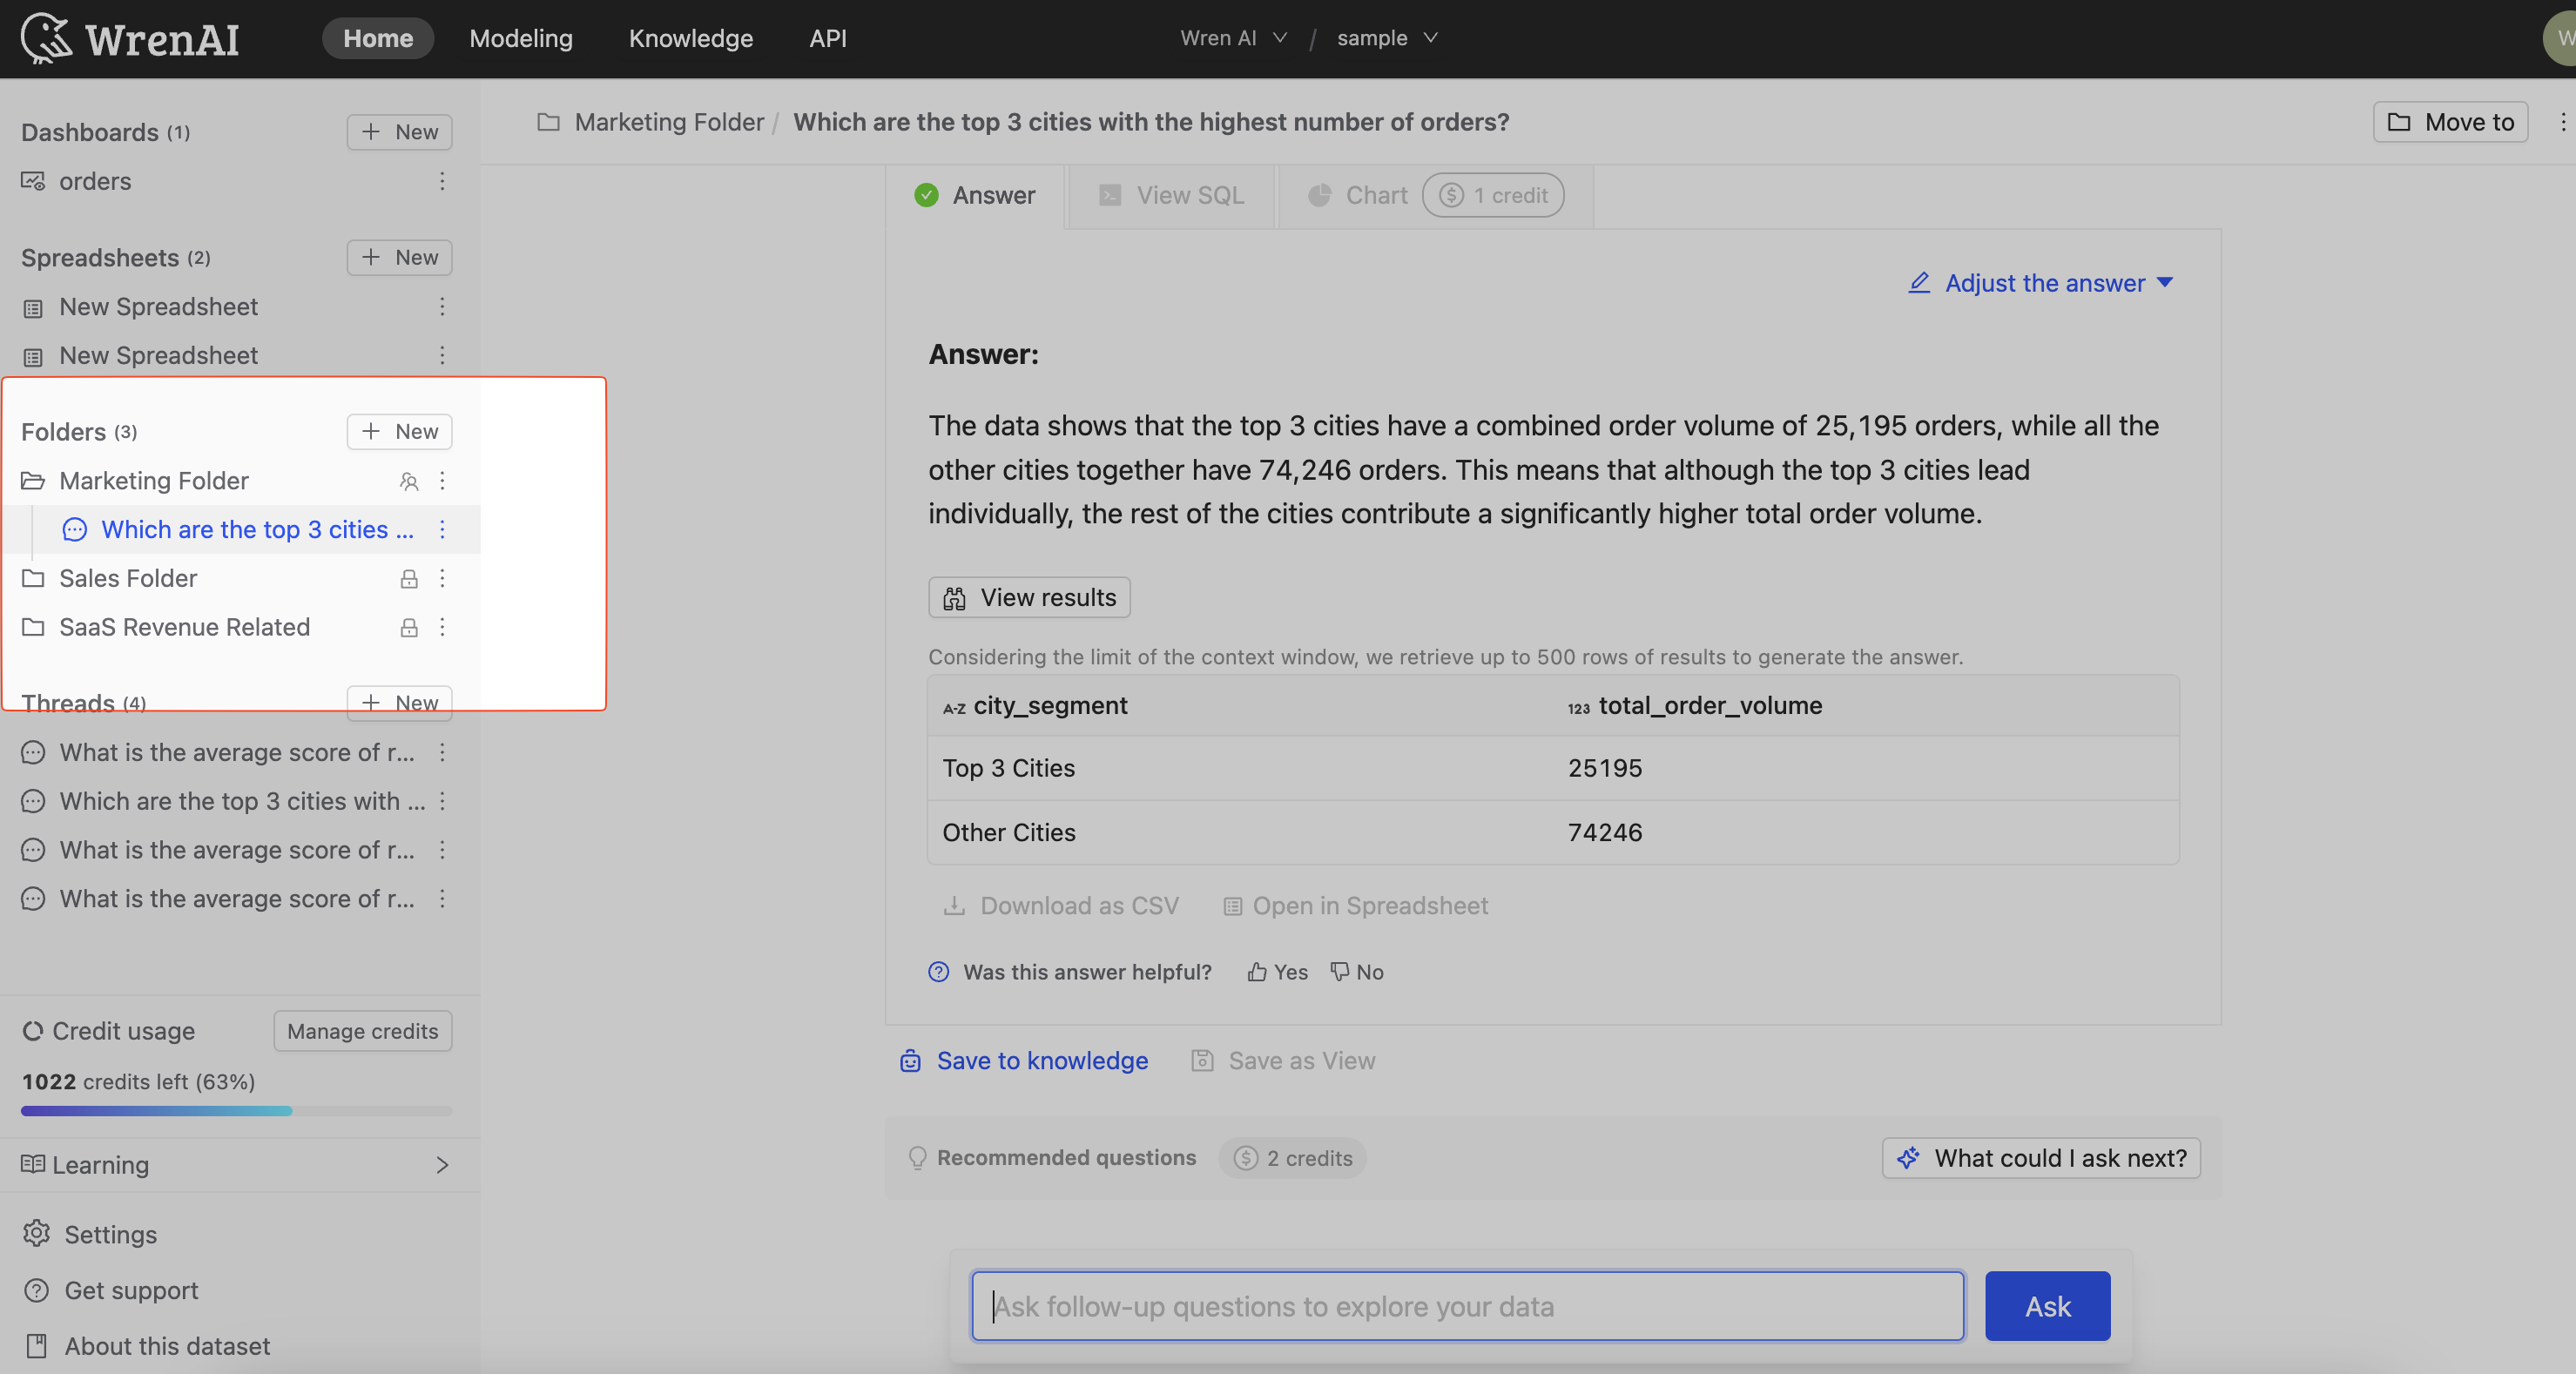Open Modeling page
Screen dimensions: 2576x1374
point(521,38)
